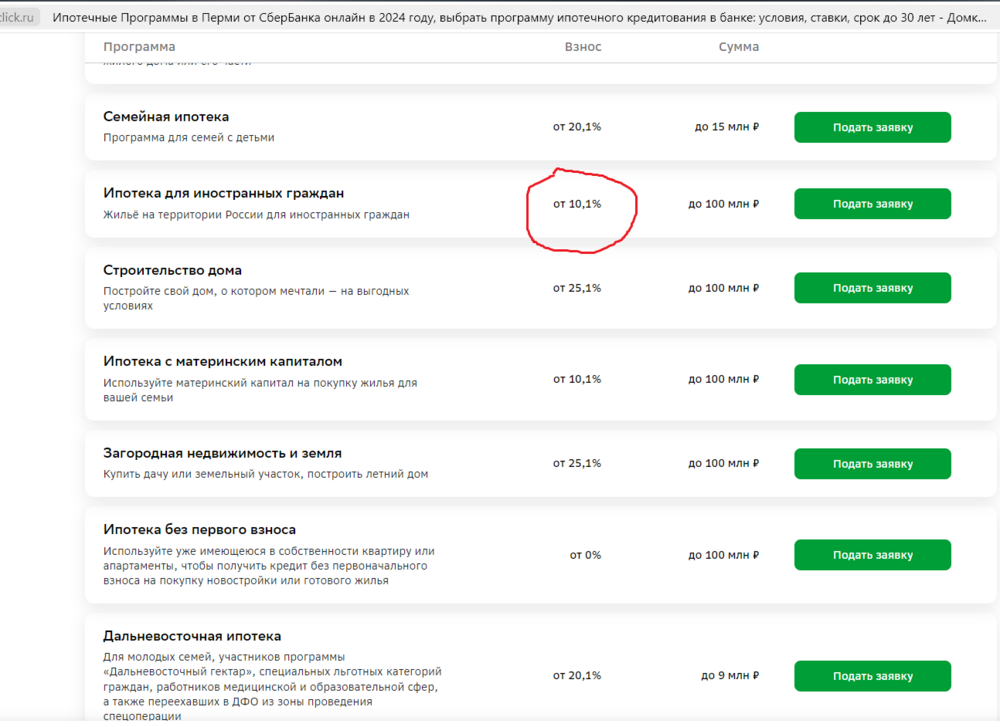This screenshot has width=1000, height=727.
Task: Click the Программа column header
Action: (139, 47)
